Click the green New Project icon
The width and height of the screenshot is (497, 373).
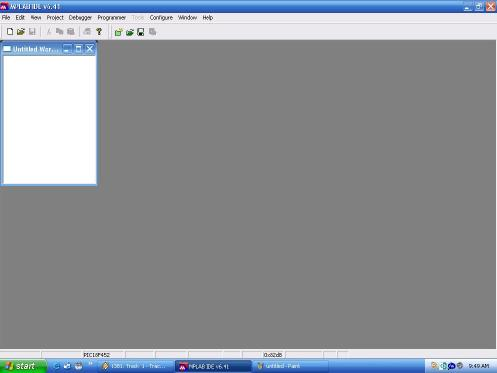[x=118, y=32]
